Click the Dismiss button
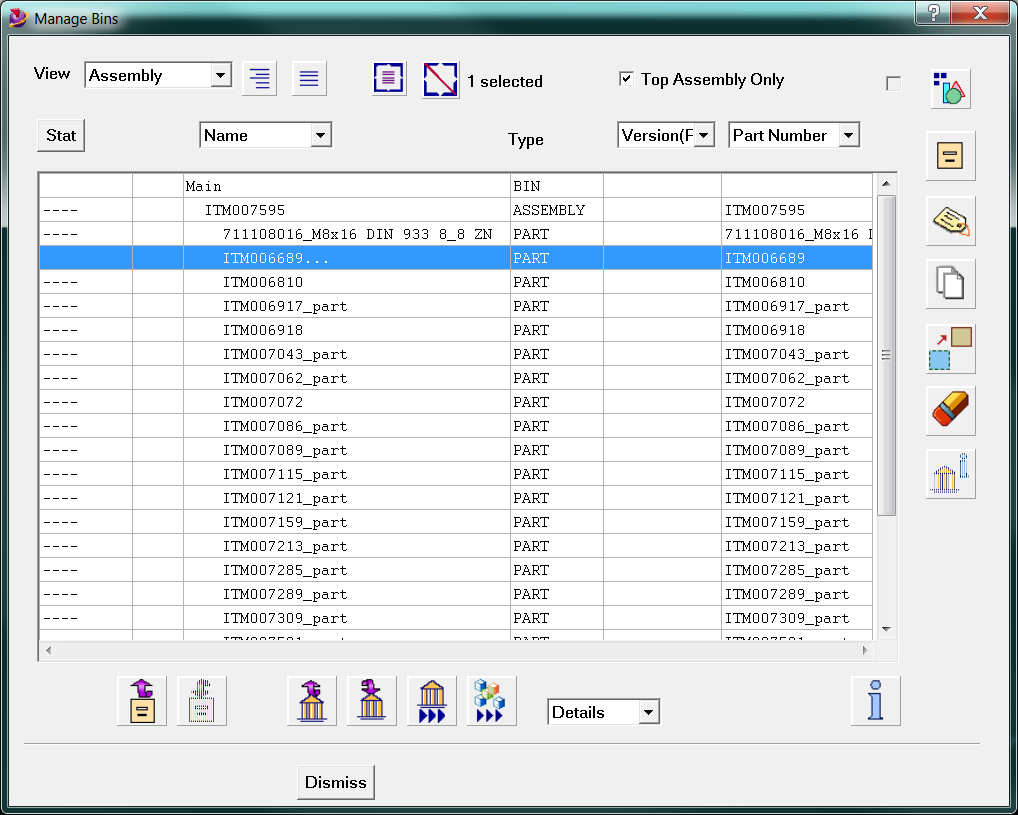Screen dimensions: 1018x815 (336, 782)
